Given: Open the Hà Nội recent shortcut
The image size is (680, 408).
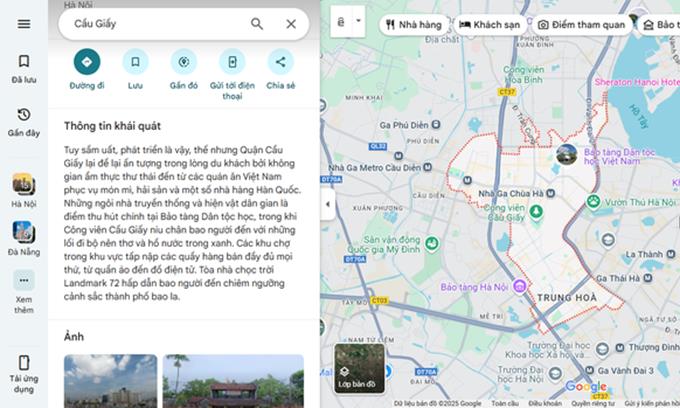Looking at the screenshot, I should click(24, 190).
